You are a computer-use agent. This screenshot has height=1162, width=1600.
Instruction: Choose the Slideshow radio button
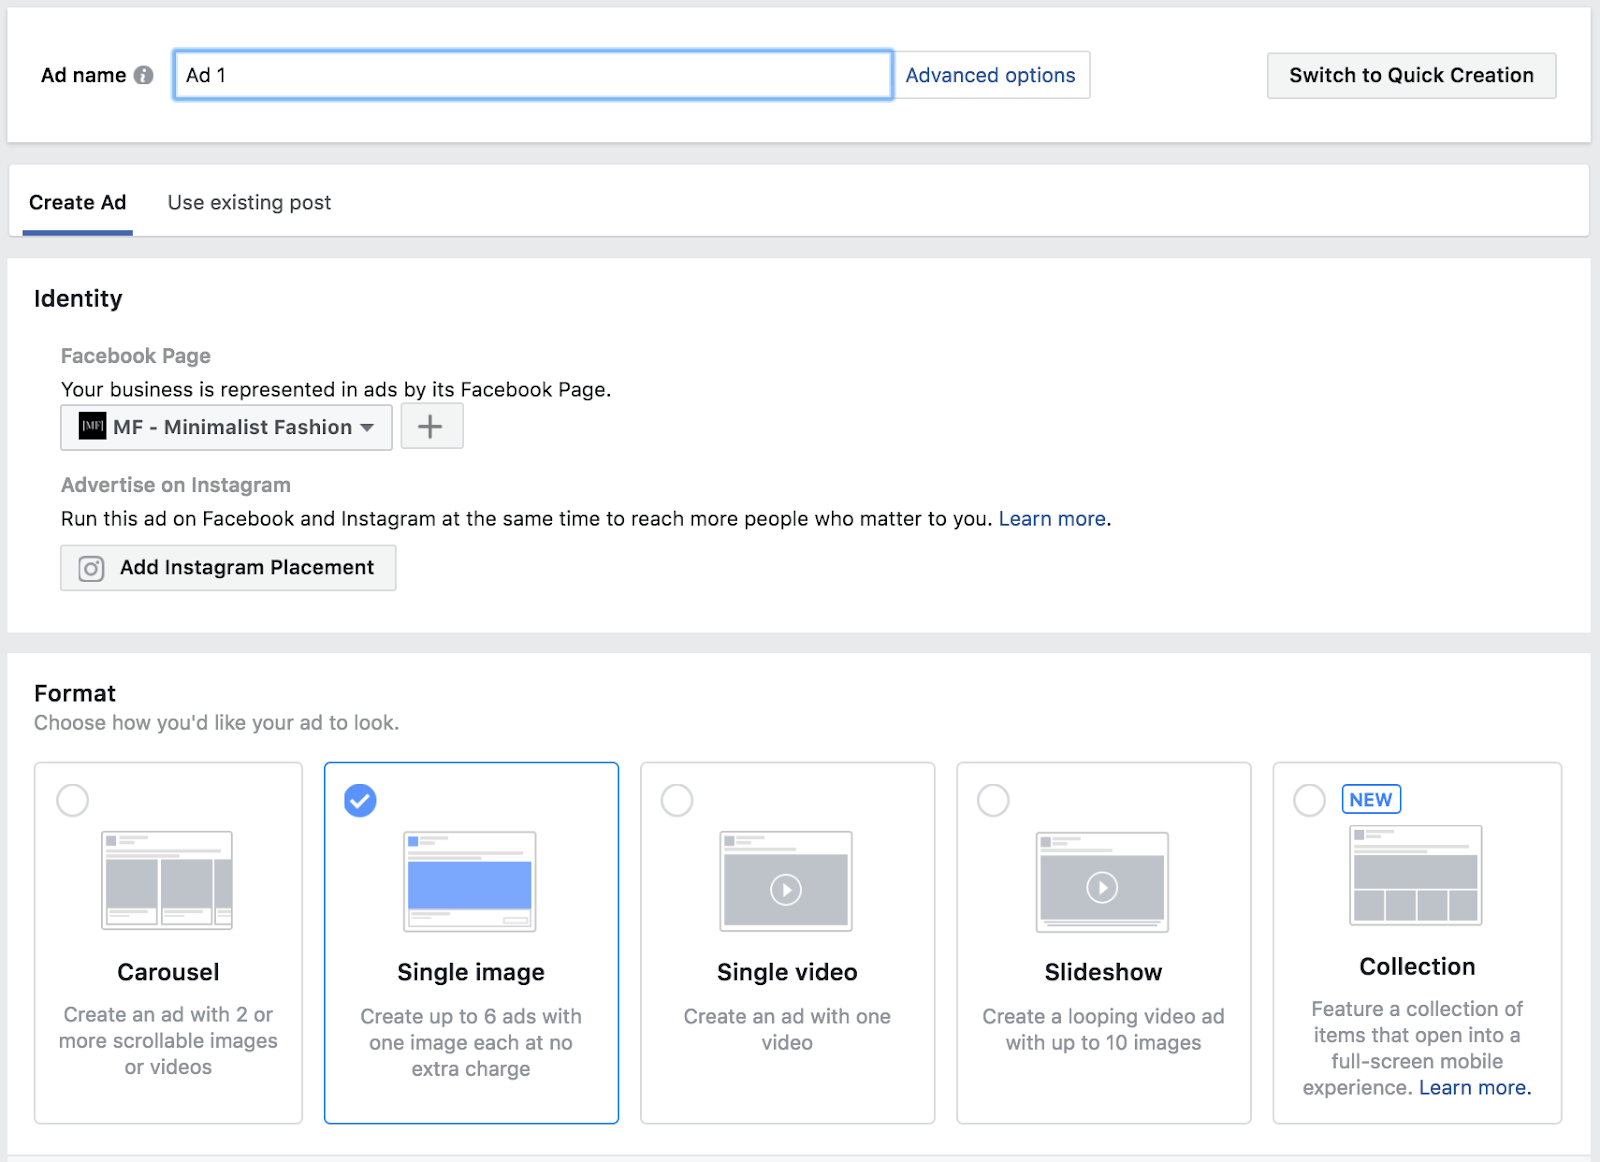click(993, 800)
